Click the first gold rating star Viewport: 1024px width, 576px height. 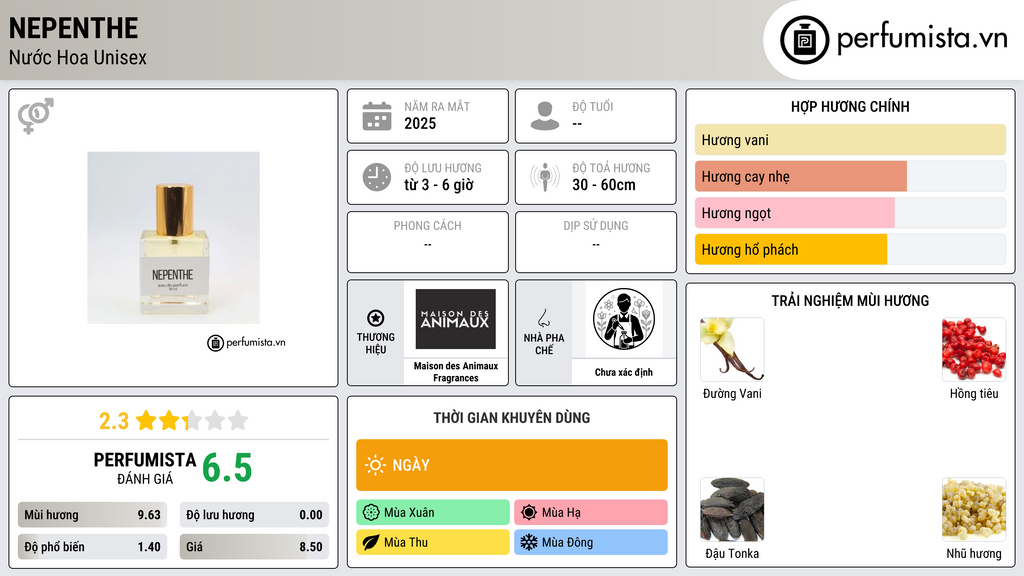pos(146,420)
